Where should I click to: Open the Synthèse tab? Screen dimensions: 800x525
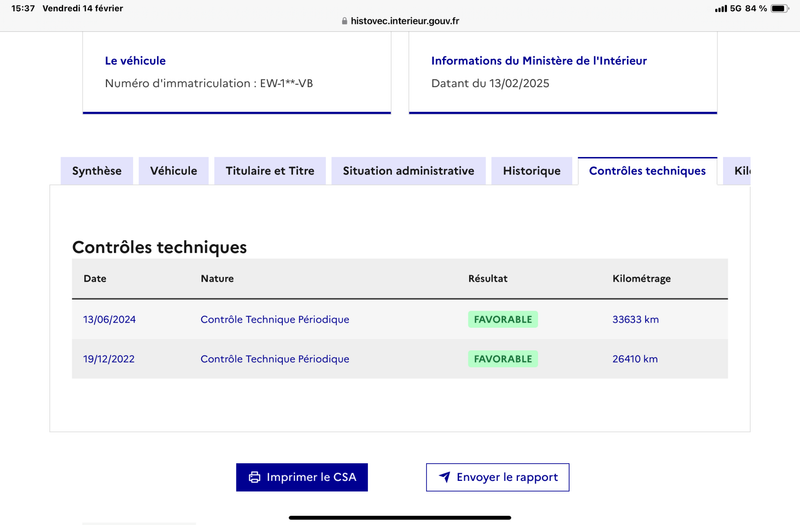(x=96, y=171)
